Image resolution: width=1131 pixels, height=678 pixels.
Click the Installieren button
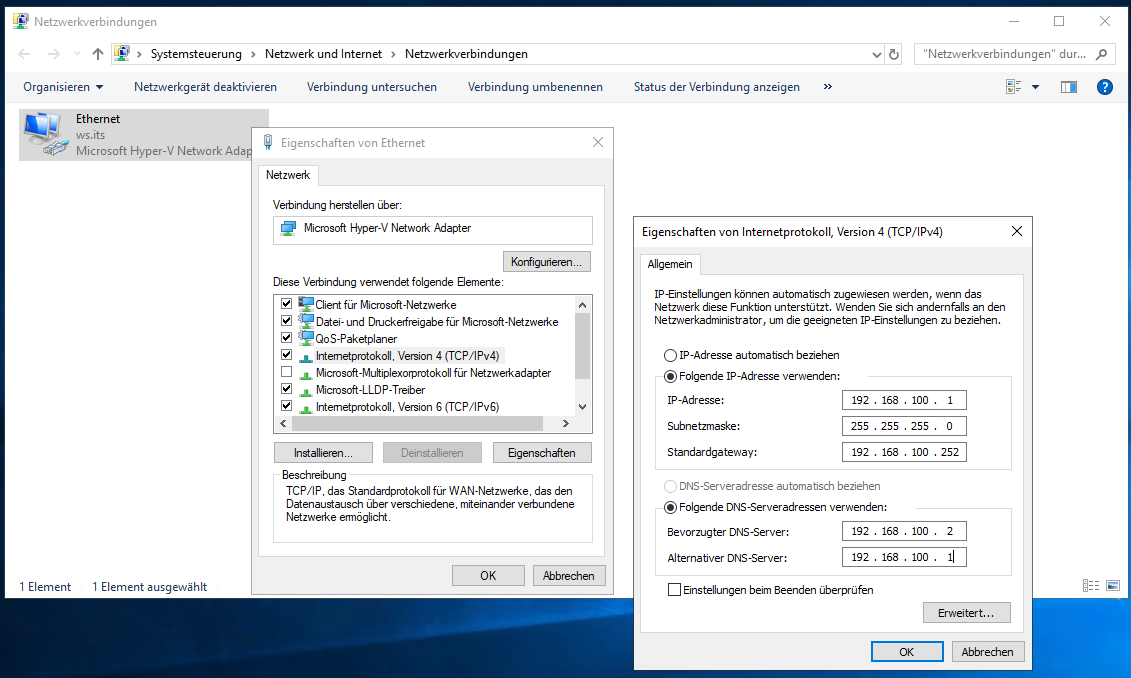tap(323, 453)
